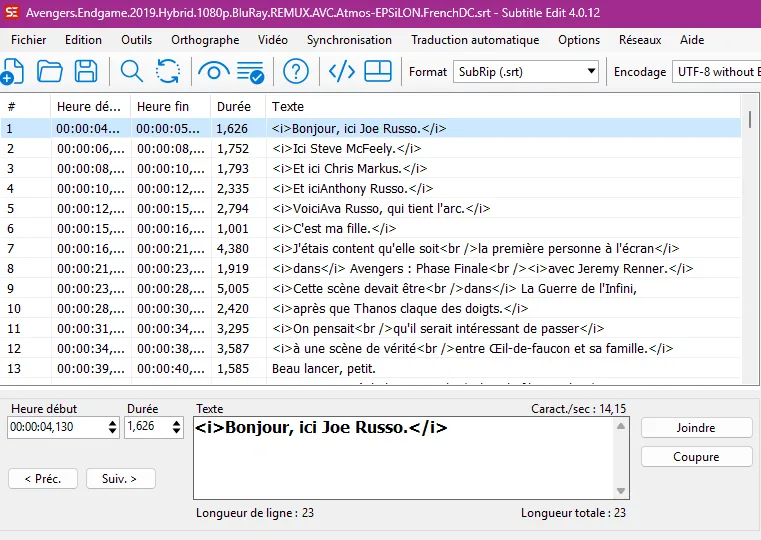
Task: Click the layout chooser icon
Action: click(378, 71)
